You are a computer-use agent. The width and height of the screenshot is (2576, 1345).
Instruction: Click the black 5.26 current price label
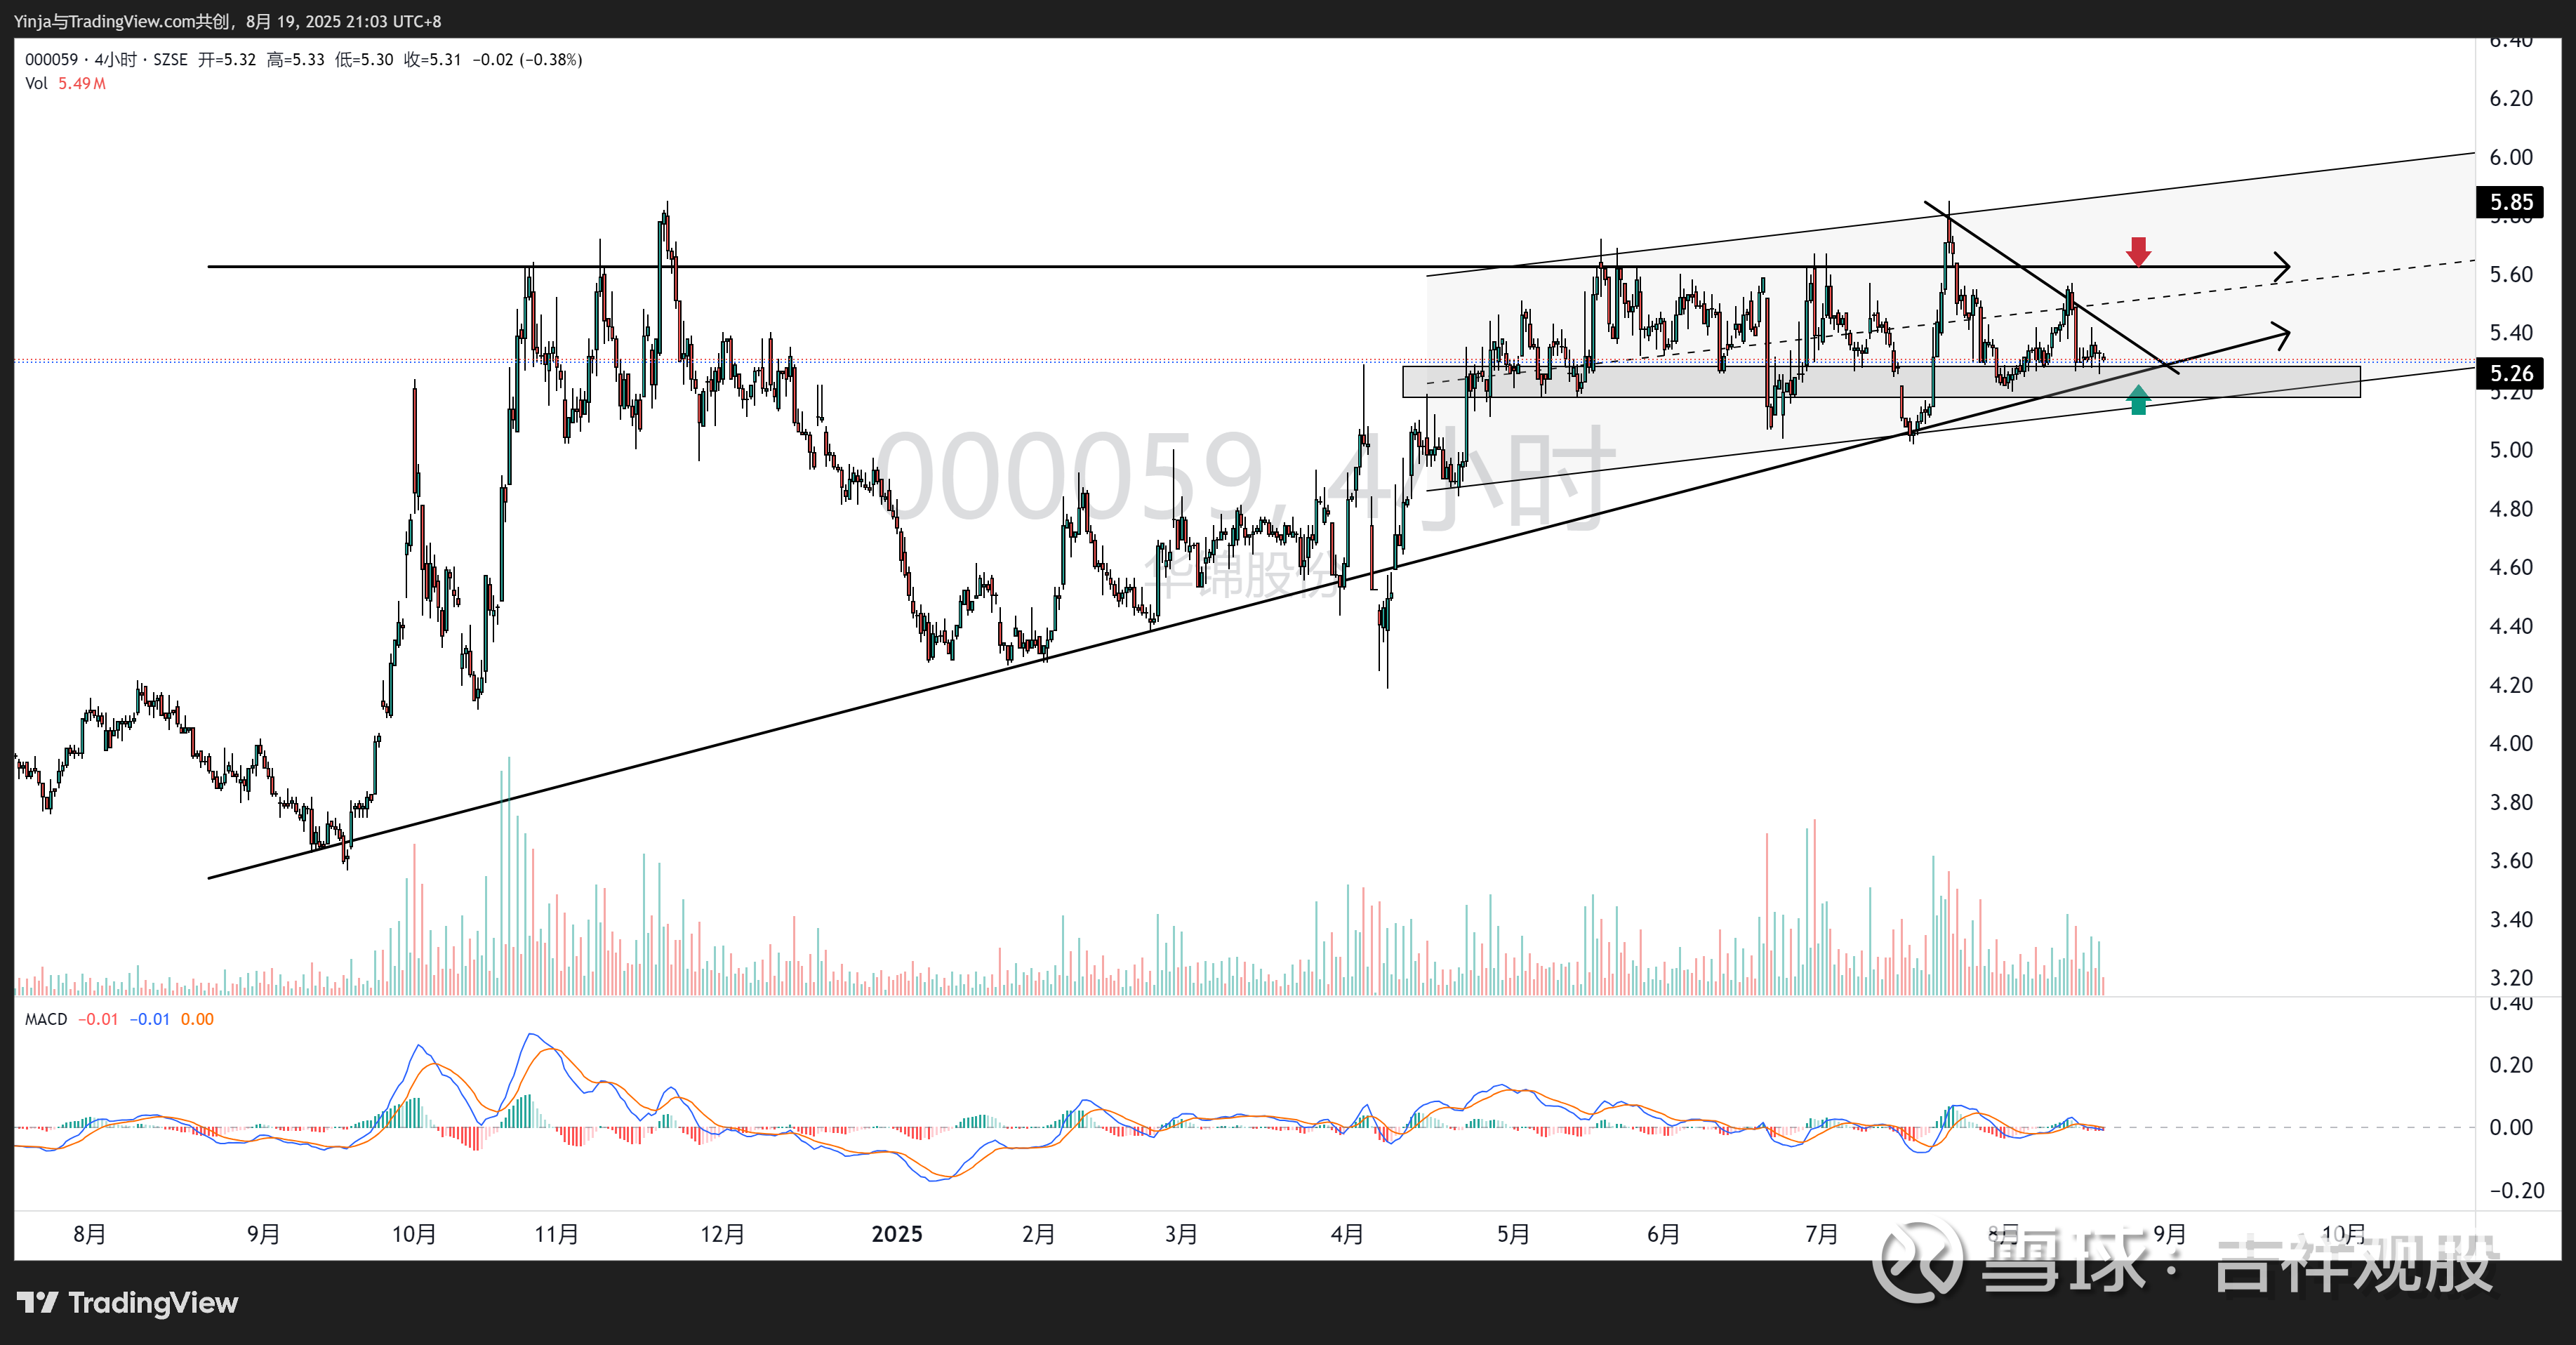pyautogui.click(x=2510, y=373)
